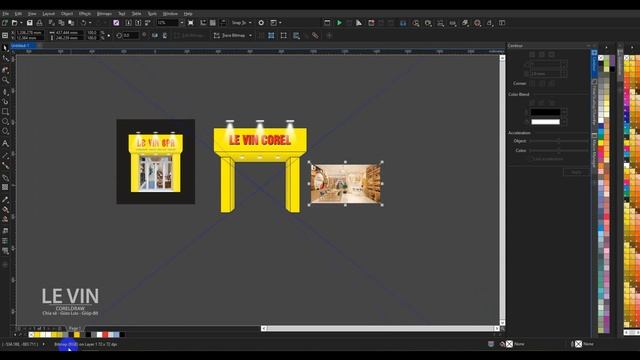
Task: Open the Window menu
Action: (x=170, y=13)
